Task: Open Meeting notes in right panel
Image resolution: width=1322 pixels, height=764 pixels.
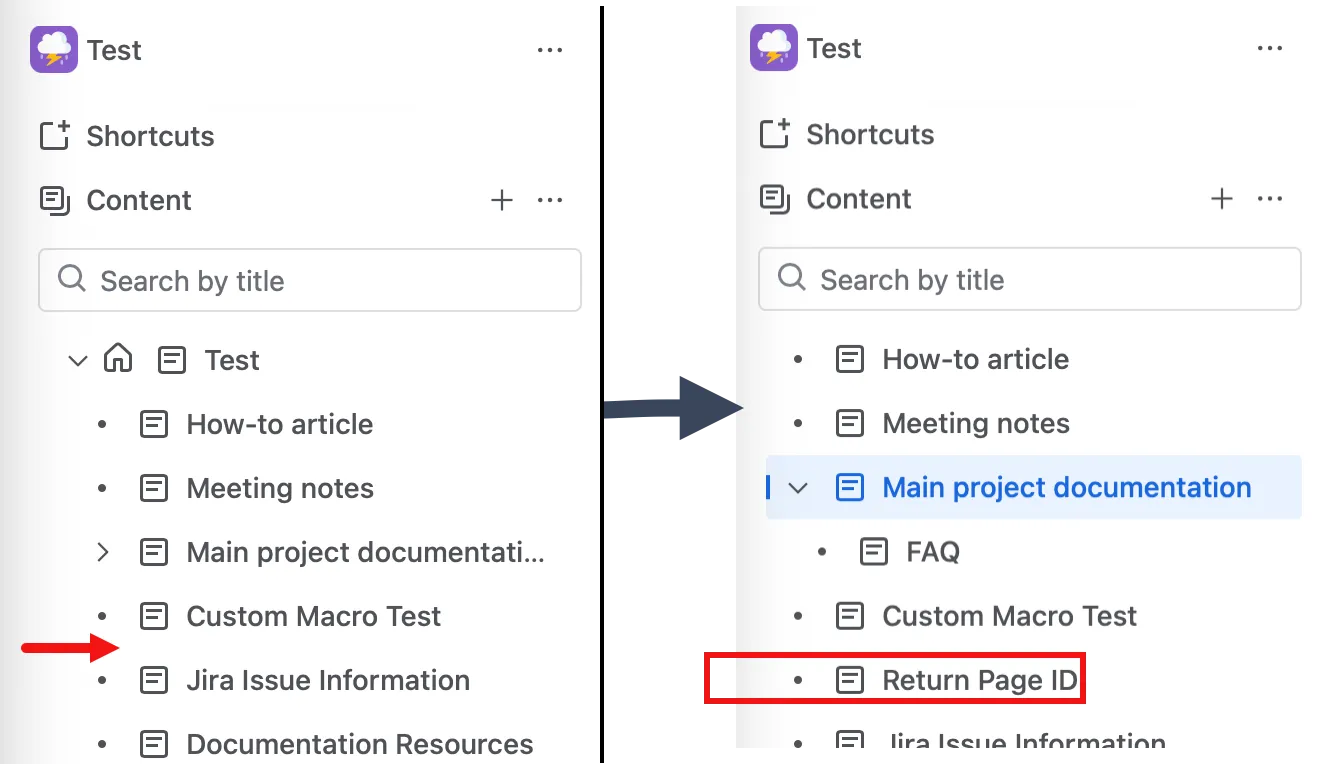Action: (976, 423)
